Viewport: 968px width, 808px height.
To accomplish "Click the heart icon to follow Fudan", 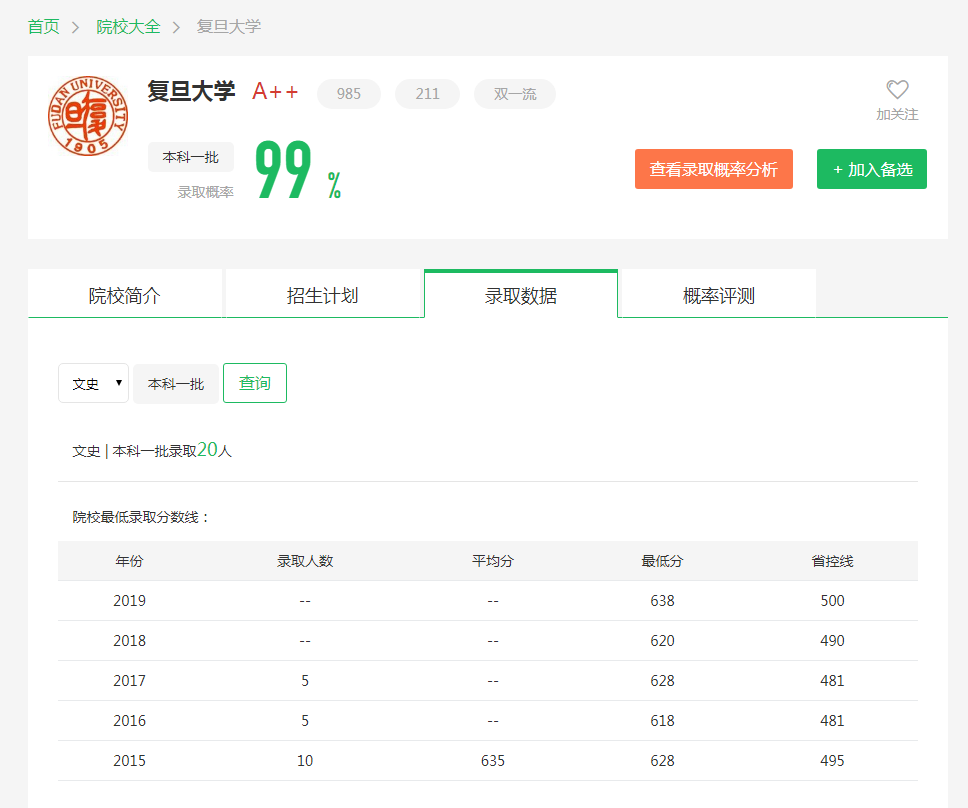I will [x=897, y=90].
